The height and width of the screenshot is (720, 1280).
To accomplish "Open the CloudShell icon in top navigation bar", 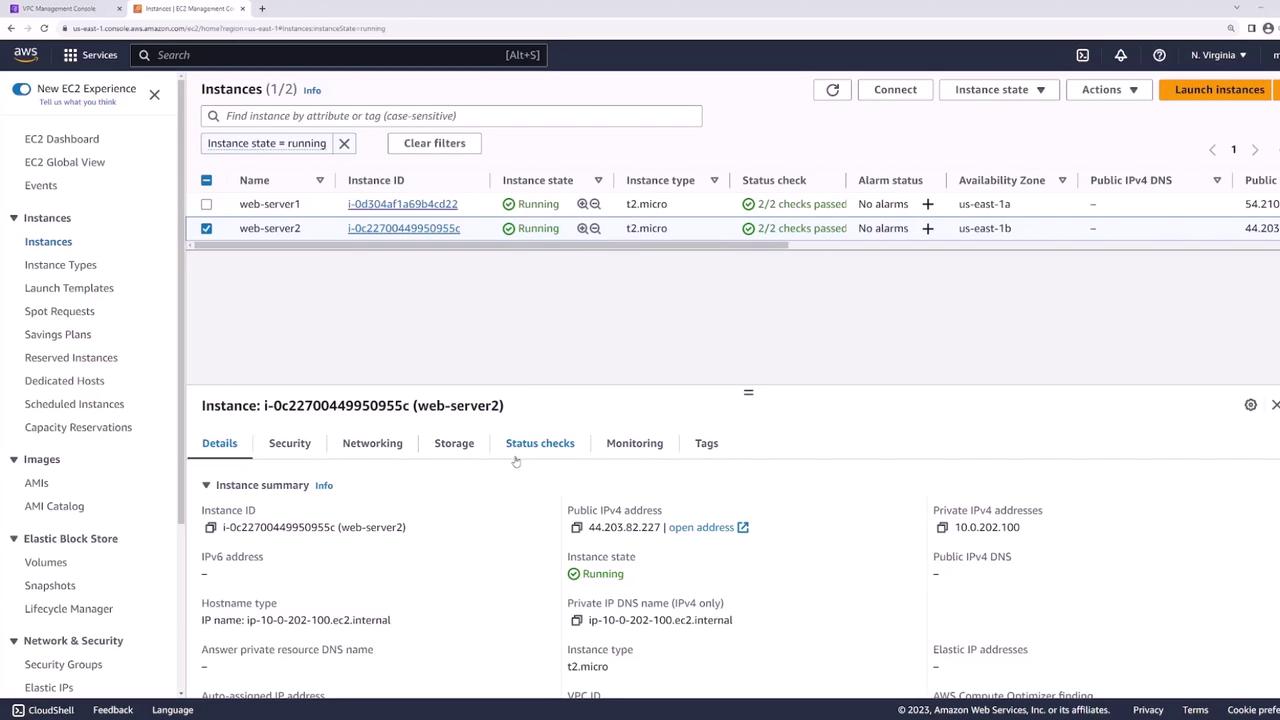I will coord(1082,55).
